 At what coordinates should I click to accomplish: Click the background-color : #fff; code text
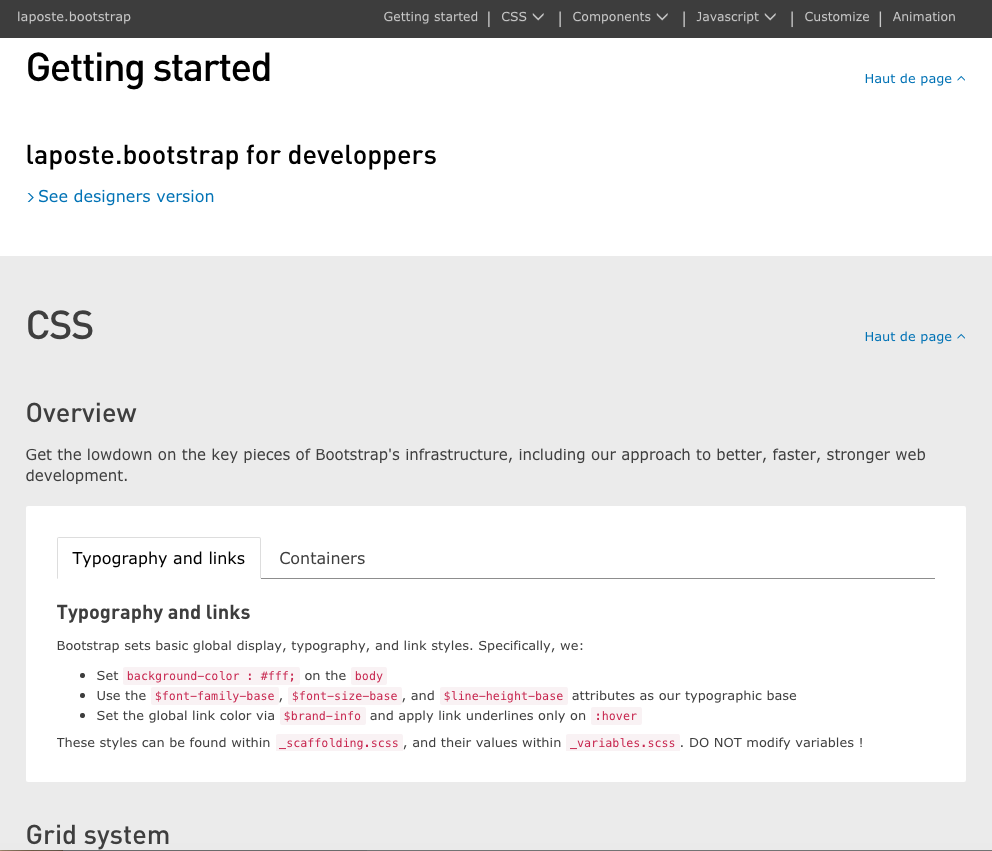(211, 676)
